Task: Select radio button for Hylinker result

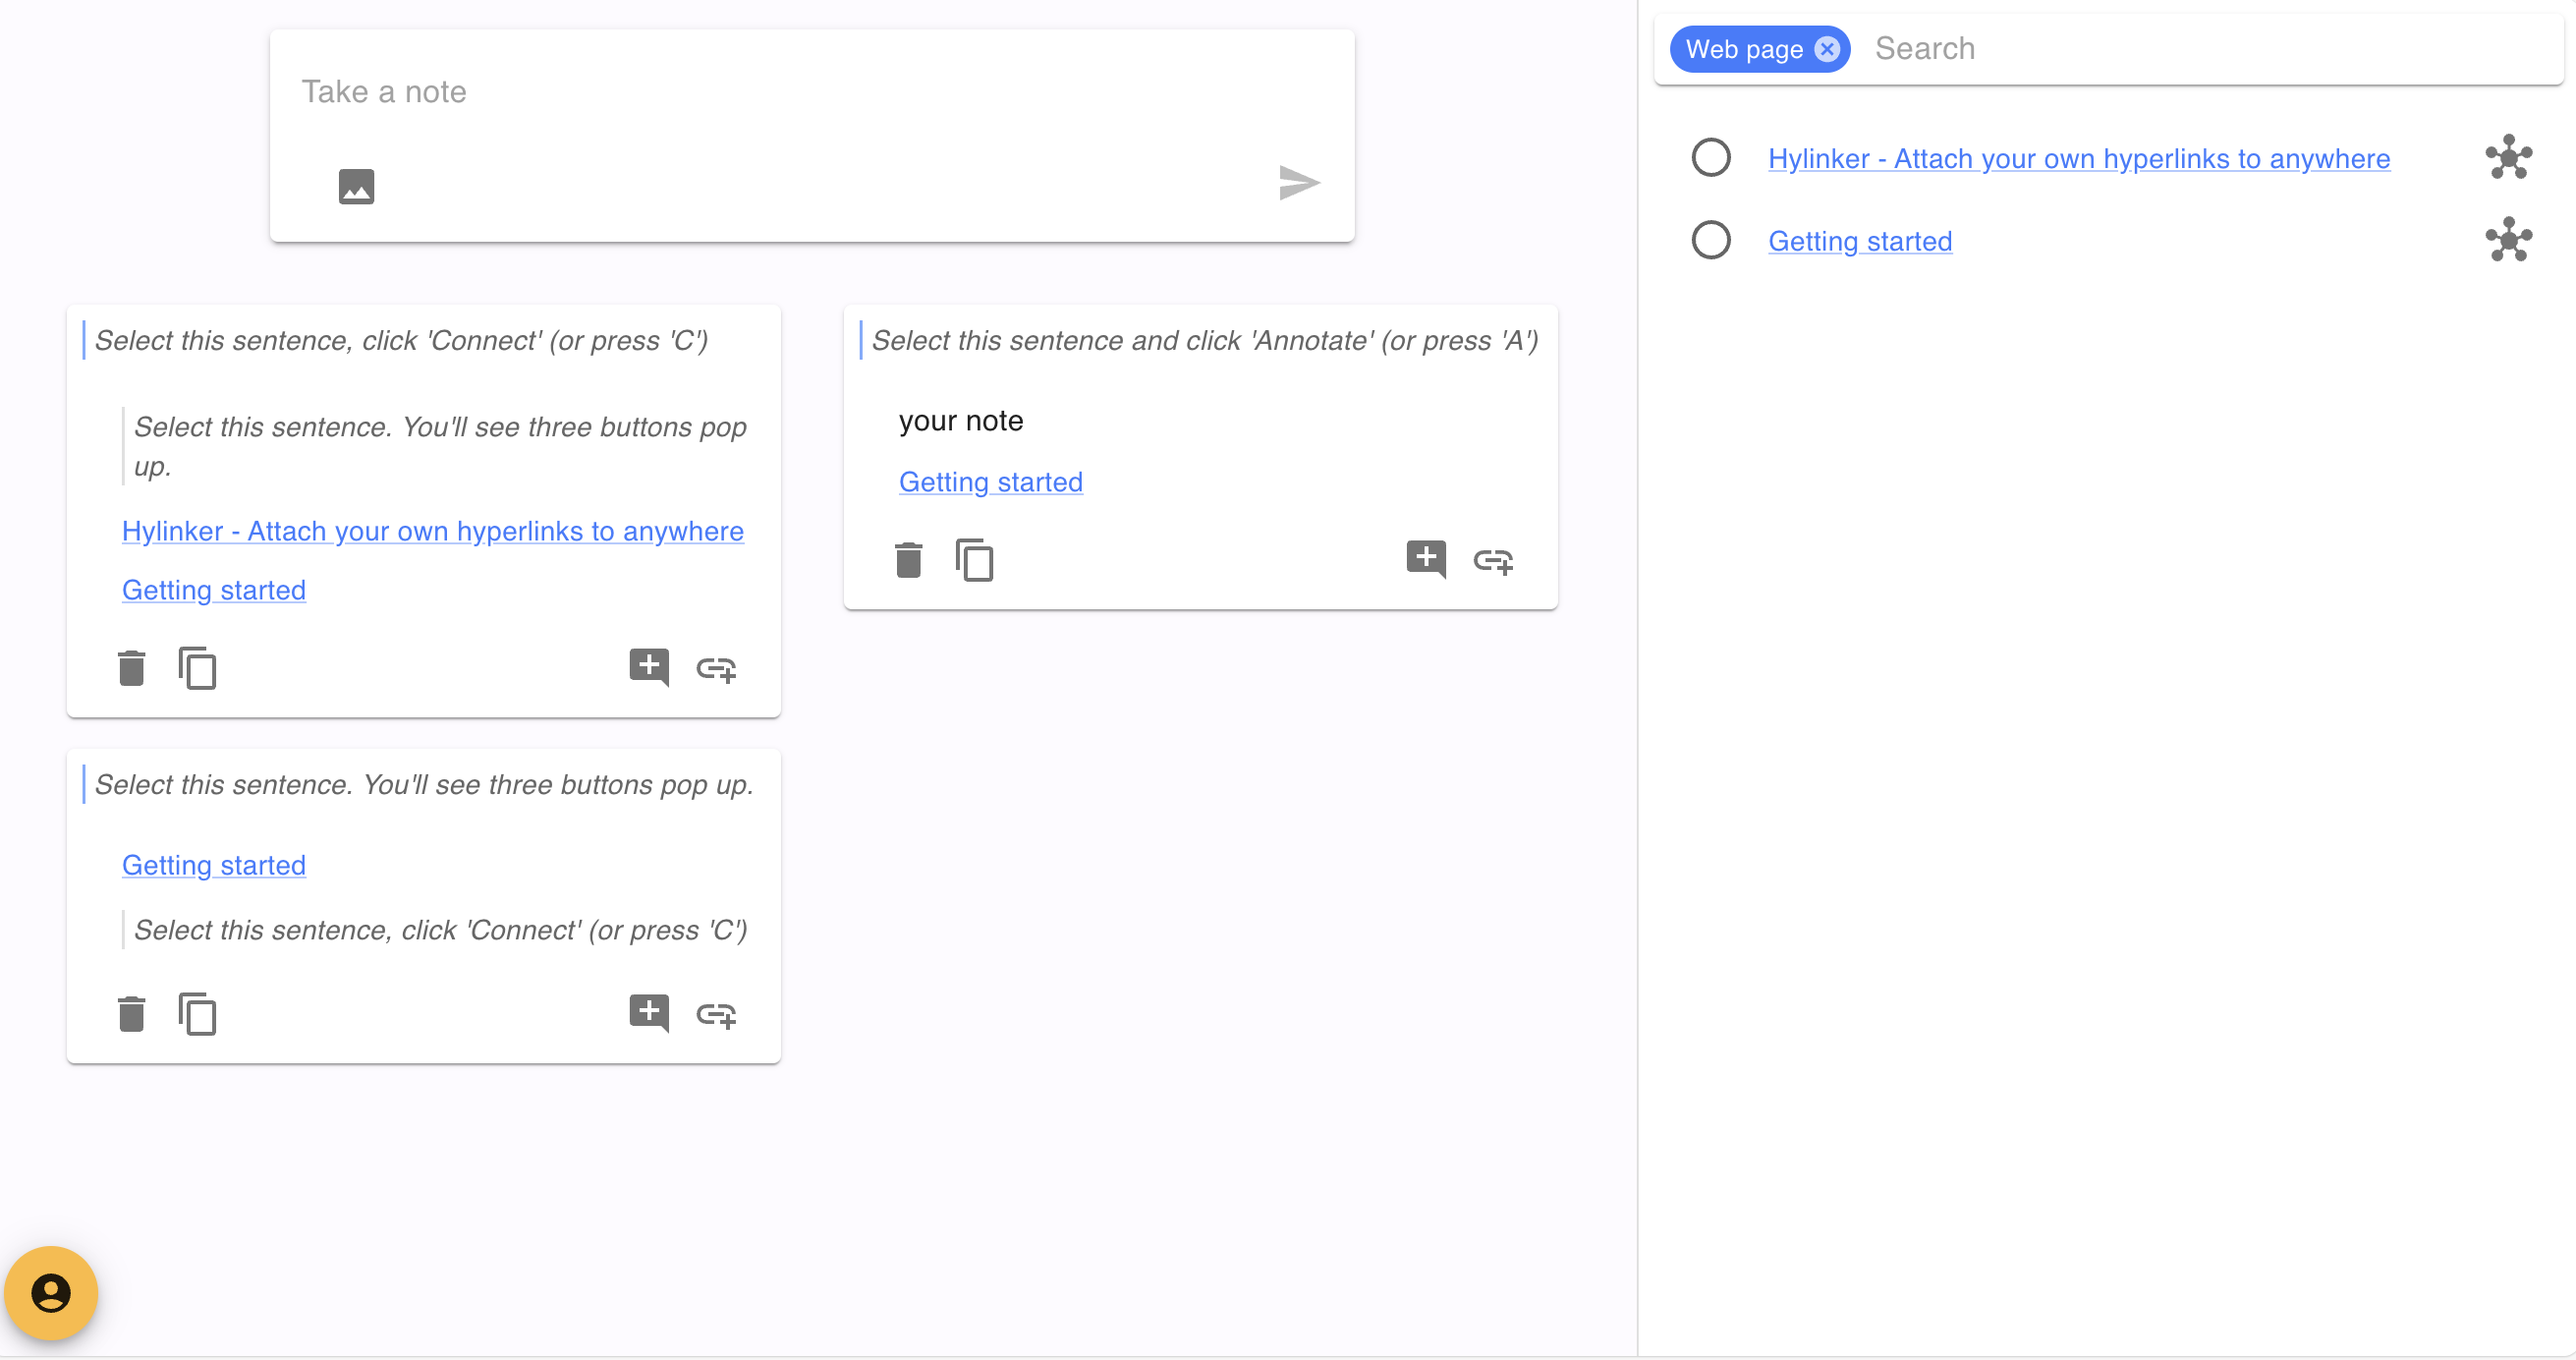Action: 1711,157
